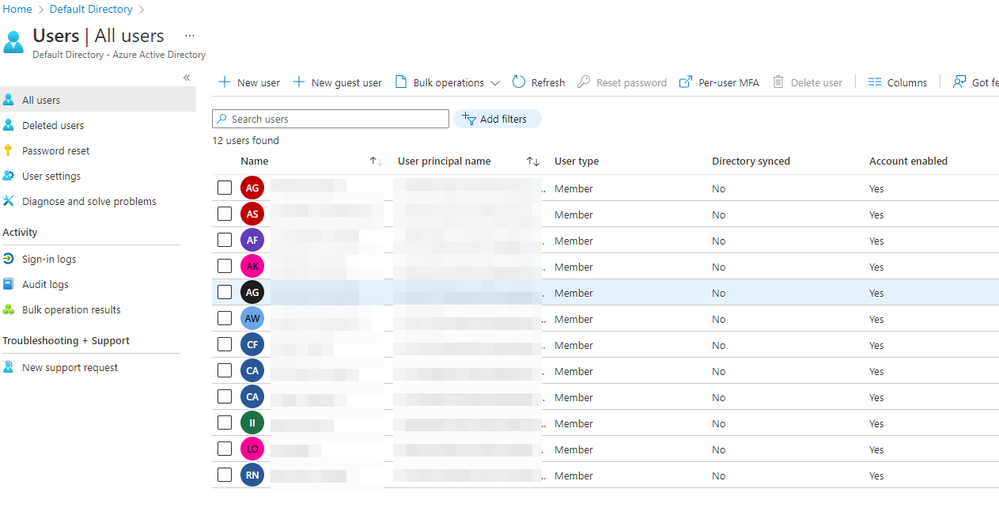Screen dimensions: 999x531
Task: Click the Per-user MFA external link icon
Action: click(686, 82)
